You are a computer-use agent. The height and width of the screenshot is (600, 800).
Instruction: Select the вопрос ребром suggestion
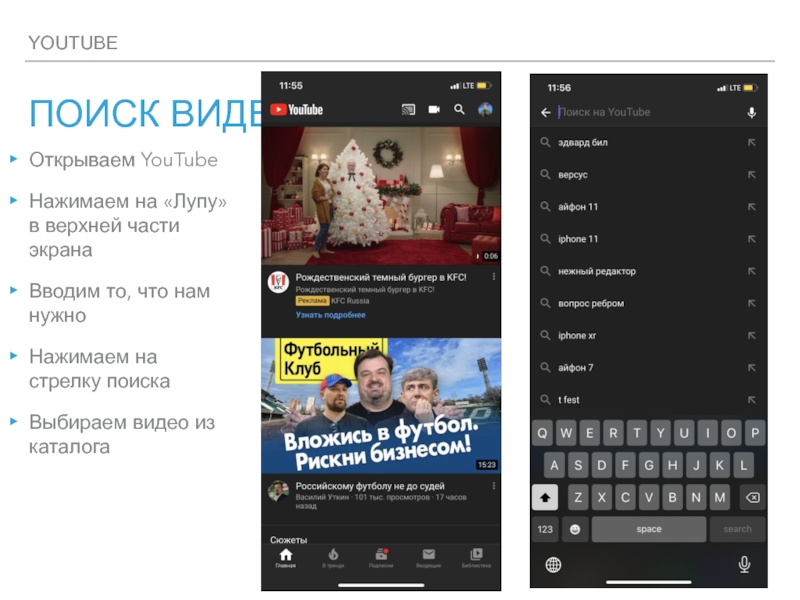649,303
